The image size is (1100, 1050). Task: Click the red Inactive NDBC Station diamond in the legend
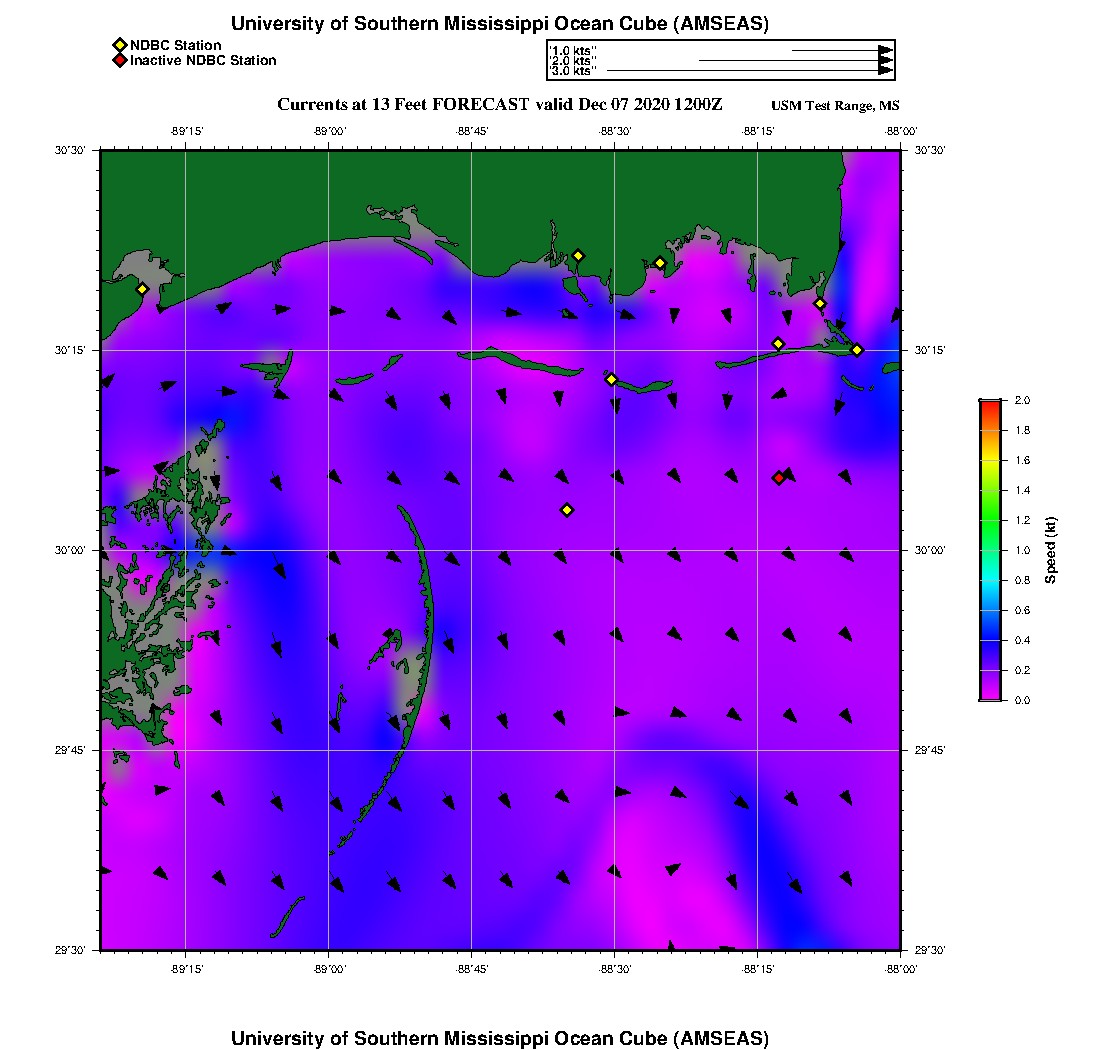(119, 60)
